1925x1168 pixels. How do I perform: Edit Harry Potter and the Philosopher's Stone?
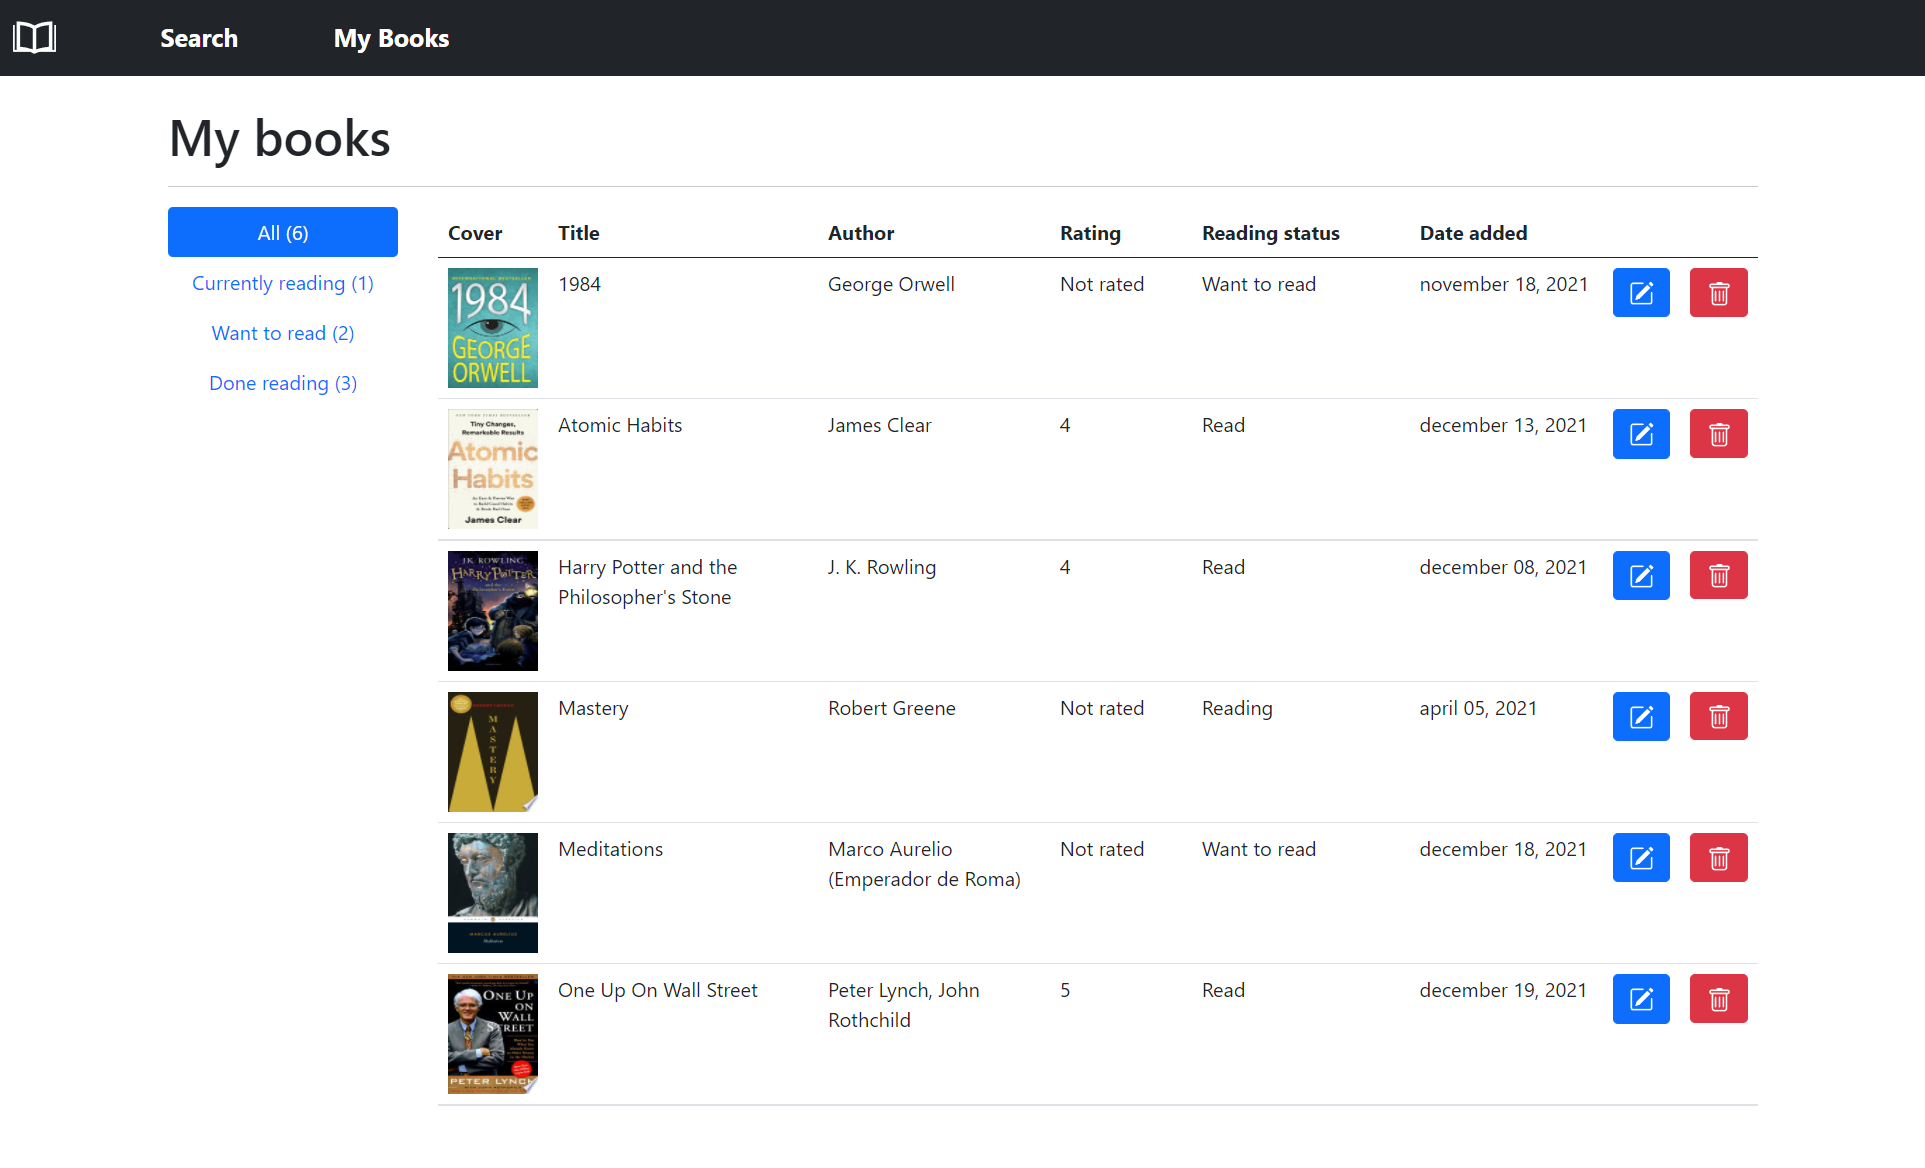pos(1640,575)
